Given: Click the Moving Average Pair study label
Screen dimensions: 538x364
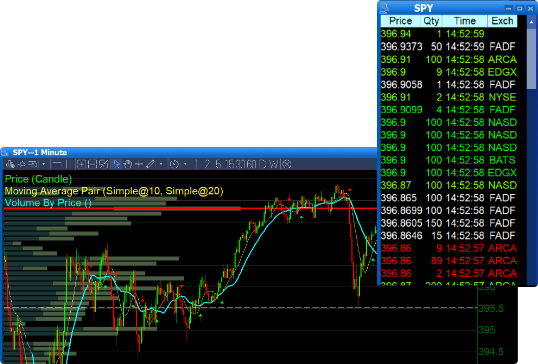Looking at the screenshot, I should coord(114,191).
